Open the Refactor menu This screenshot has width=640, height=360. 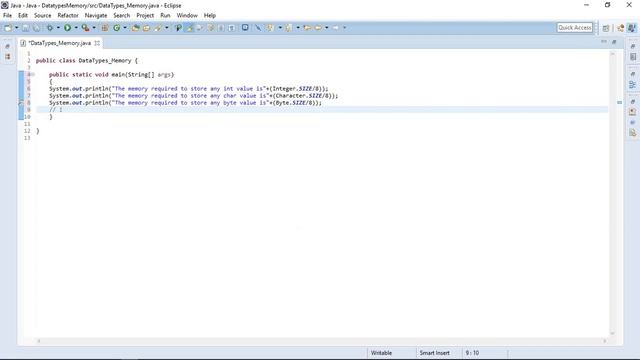(x=68, y=16)
